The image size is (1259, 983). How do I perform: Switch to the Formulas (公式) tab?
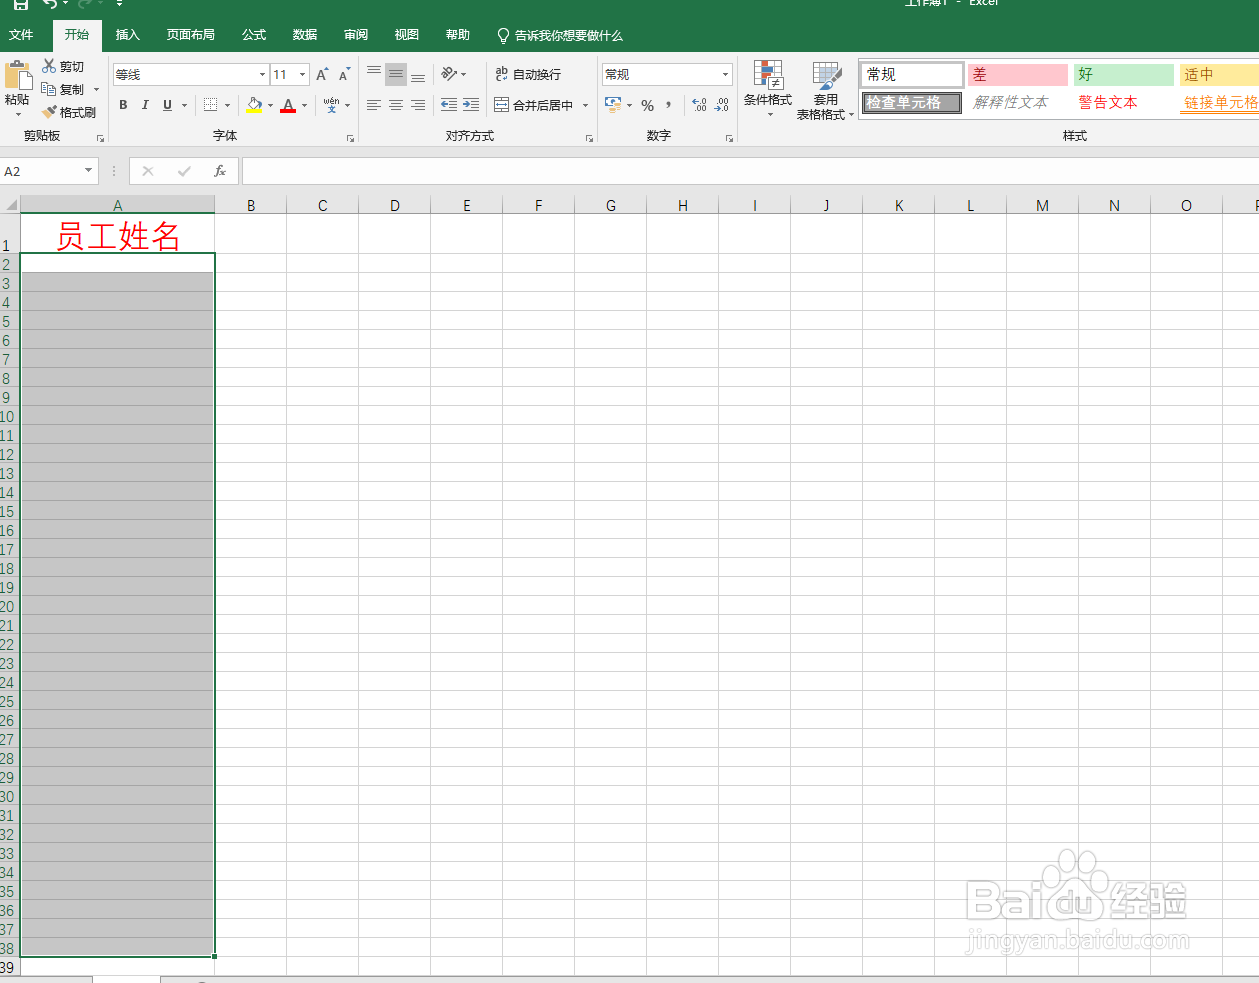click(254, 35)
